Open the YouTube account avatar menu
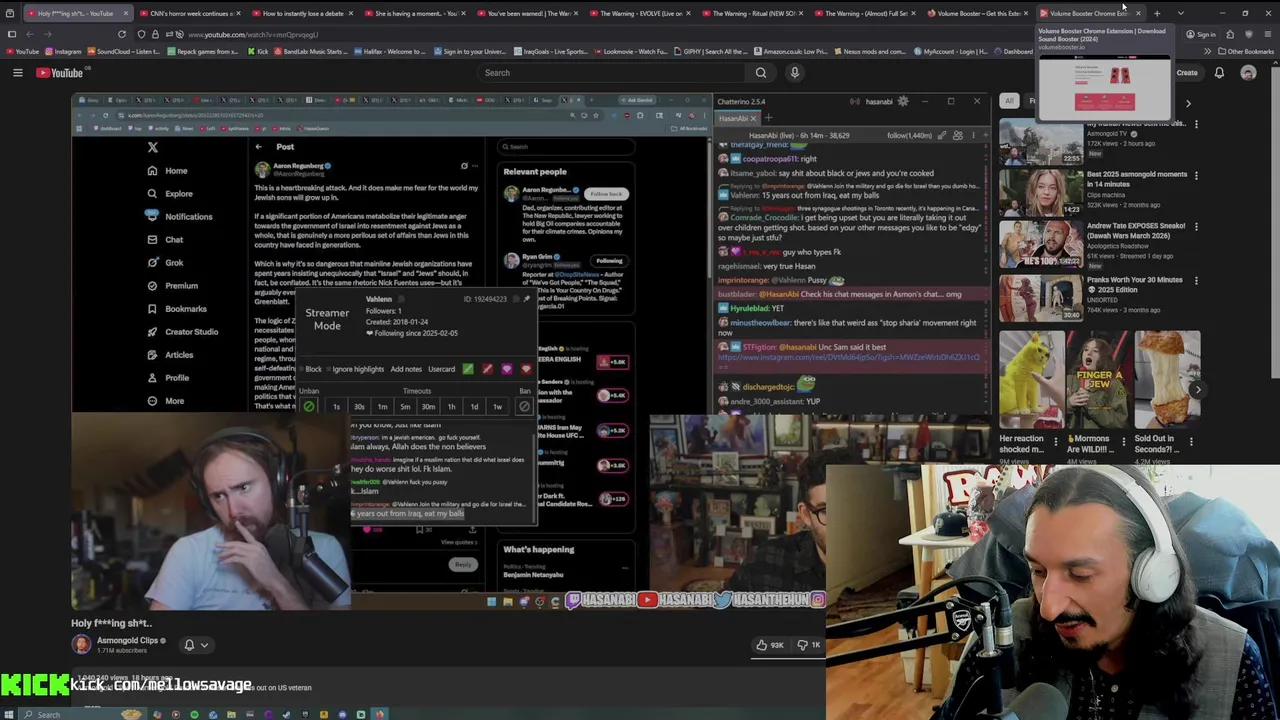 [x=1248, y=72]
